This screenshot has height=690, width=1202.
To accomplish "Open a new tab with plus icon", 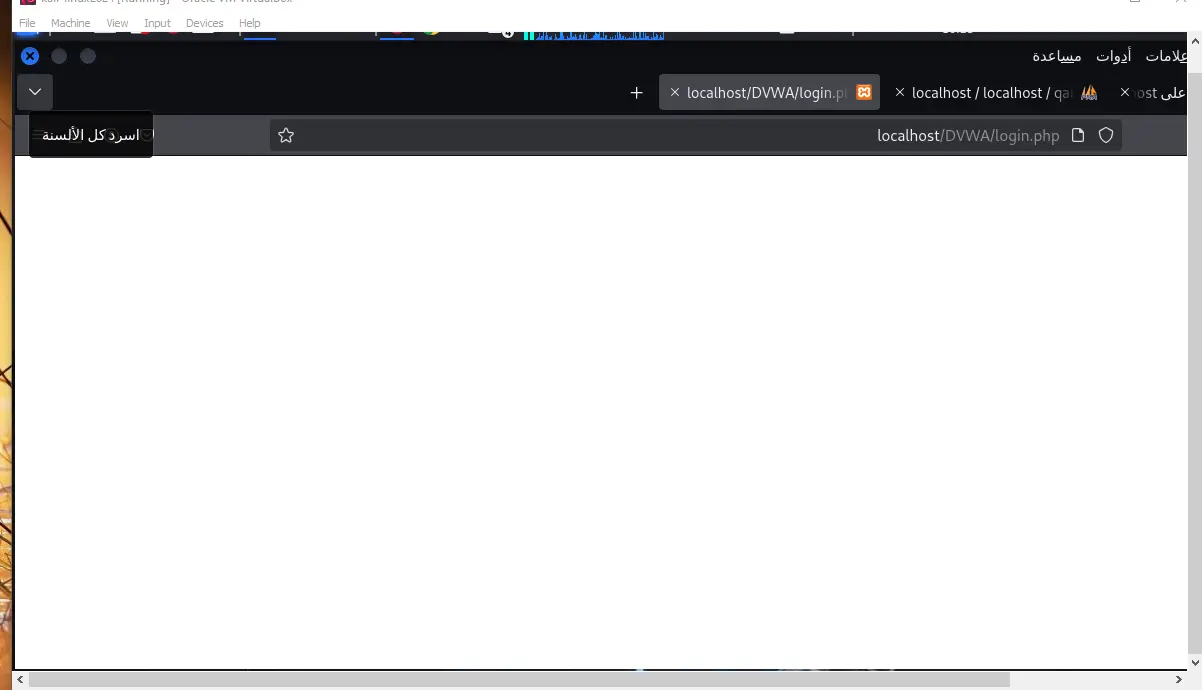I will pyautogui.click(x=636, y=92).
